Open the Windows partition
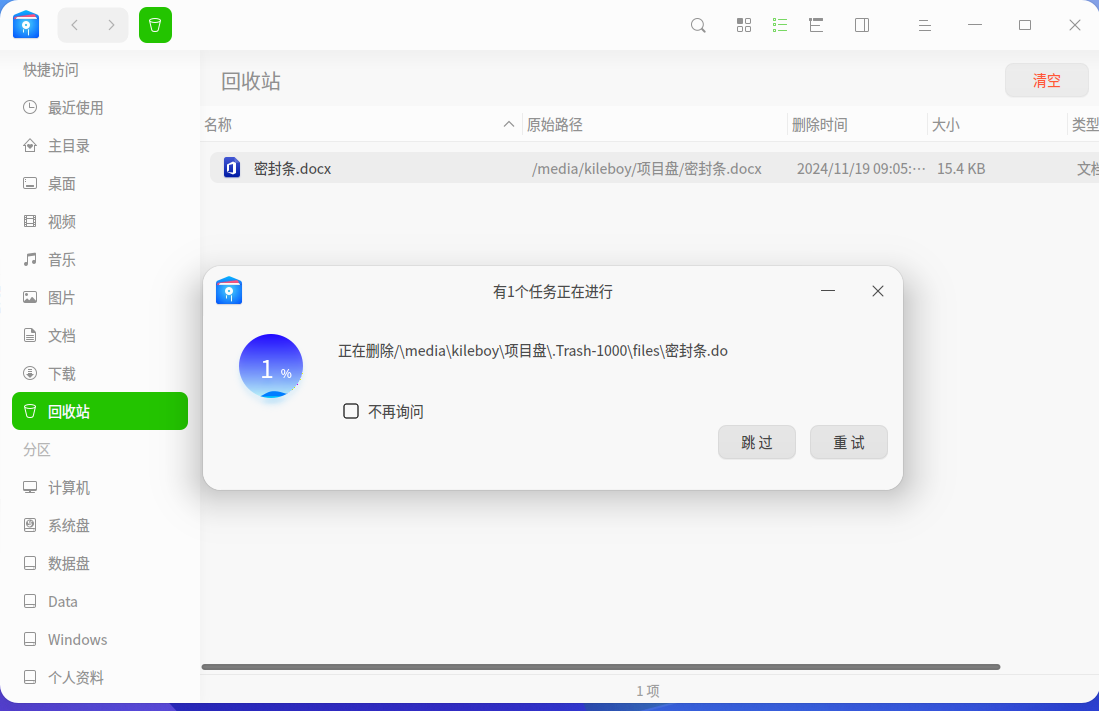Image resolution: width=1099 pixels, height=711 pixels. pos(100,639)
